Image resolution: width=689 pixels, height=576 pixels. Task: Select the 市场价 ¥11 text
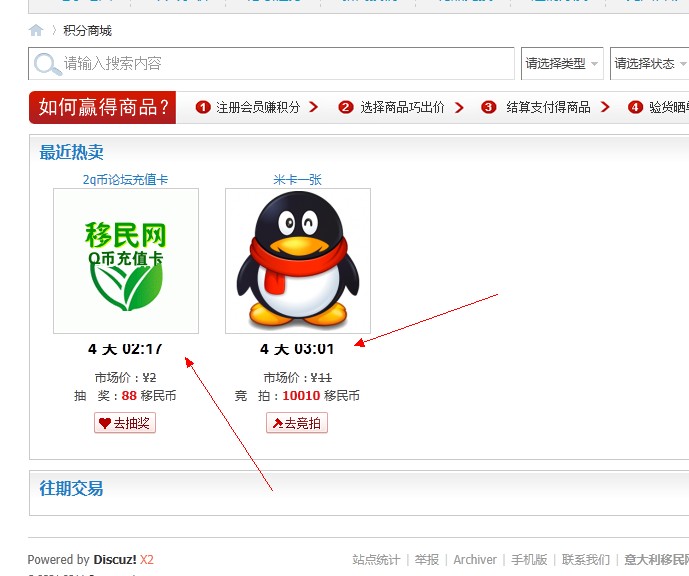point(297,377)
